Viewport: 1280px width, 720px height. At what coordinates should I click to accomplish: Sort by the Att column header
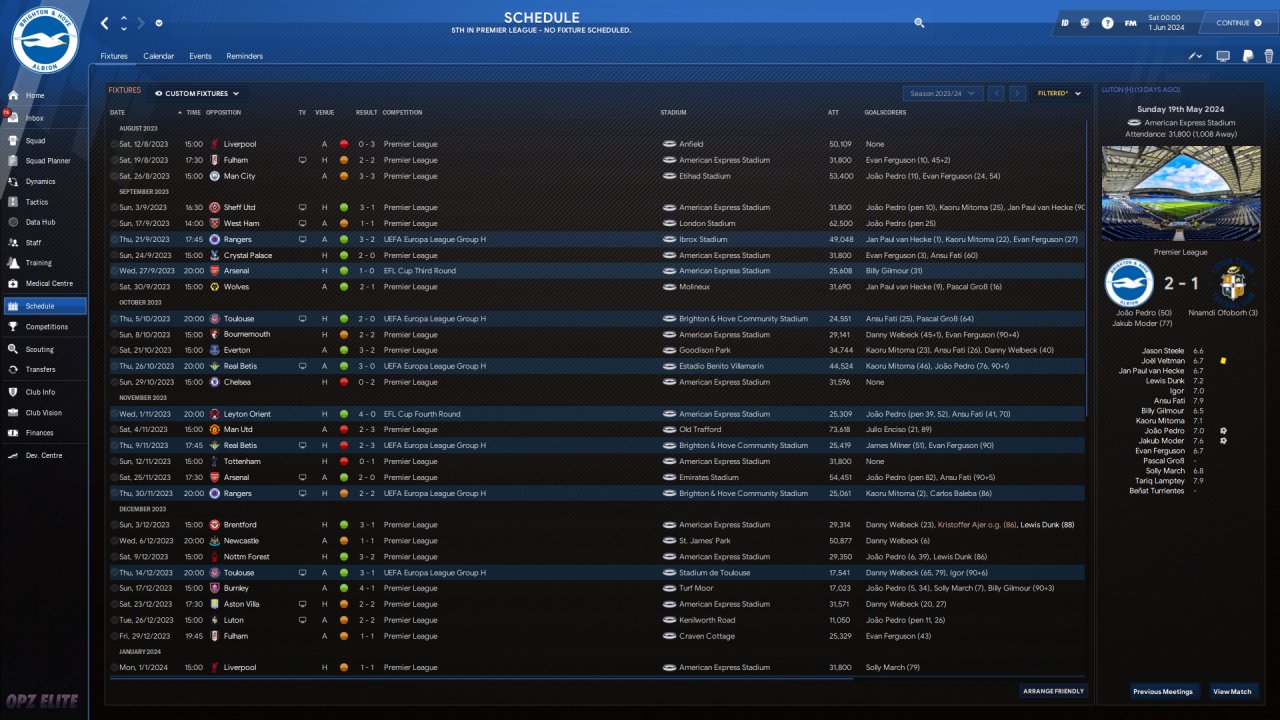tap(833, 112)
